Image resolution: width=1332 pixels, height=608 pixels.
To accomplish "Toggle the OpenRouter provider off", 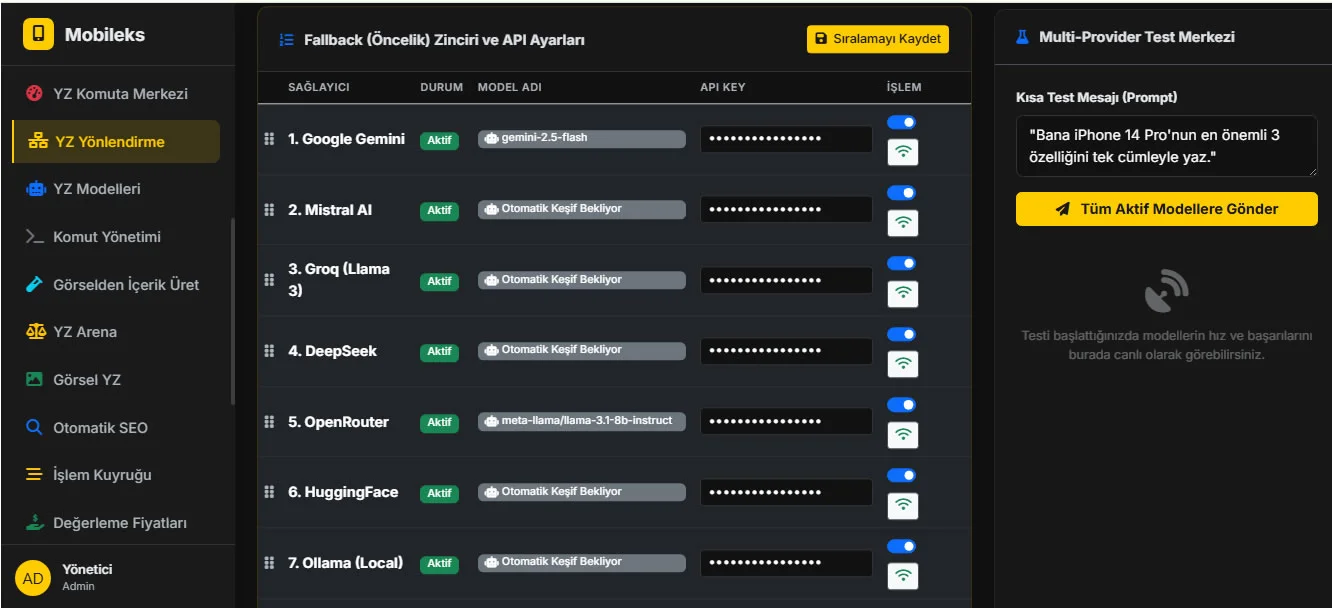I will point(901,405).
